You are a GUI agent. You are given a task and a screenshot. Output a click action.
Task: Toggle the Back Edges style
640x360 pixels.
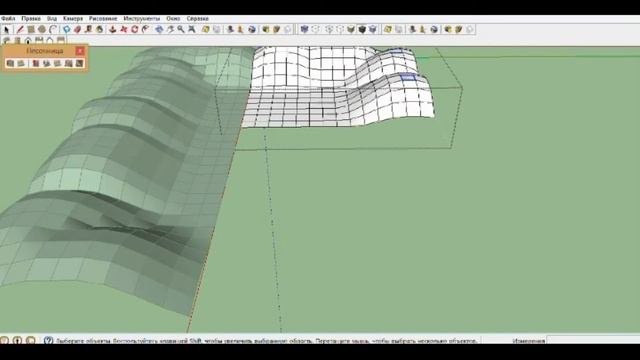tap(316, 29)
